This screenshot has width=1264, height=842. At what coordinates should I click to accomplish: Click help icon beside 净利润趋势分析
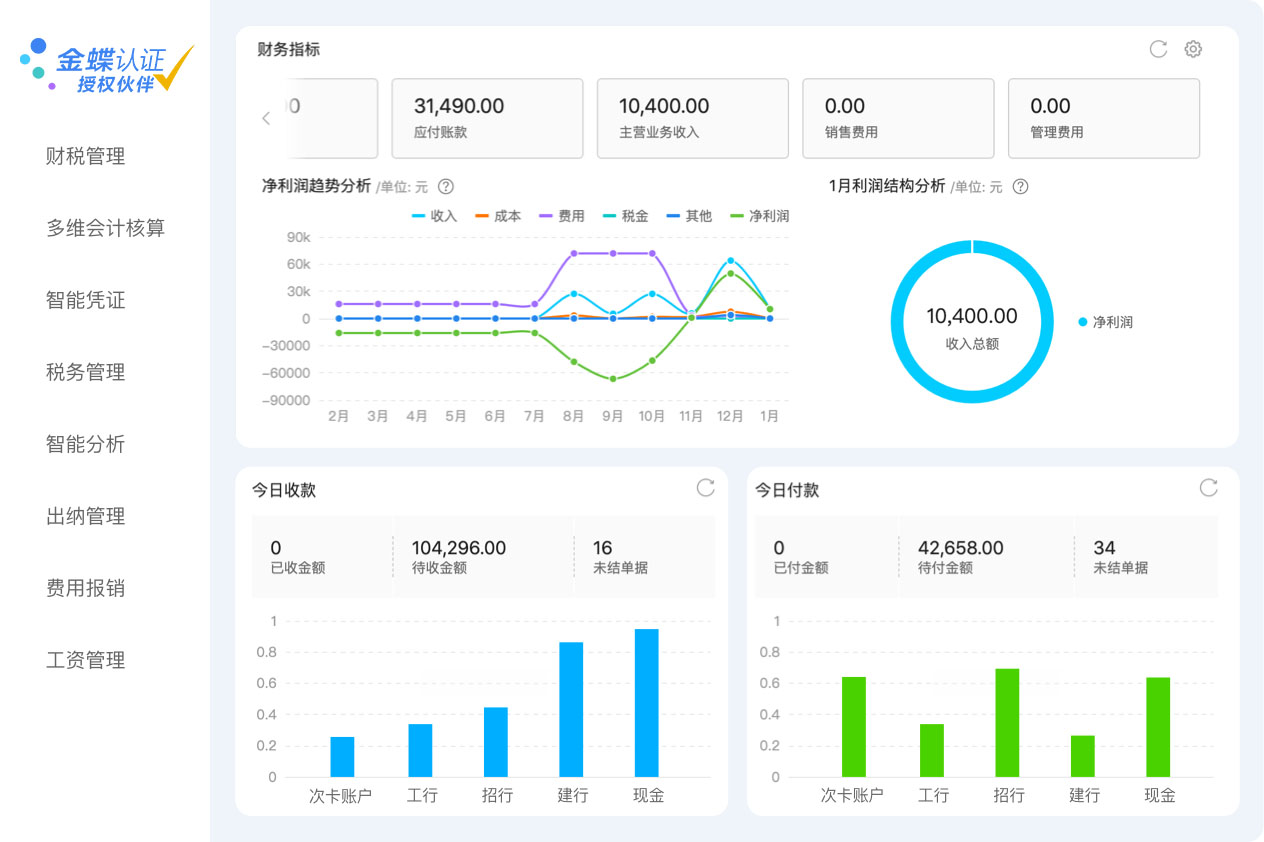[x=447, y=187]
